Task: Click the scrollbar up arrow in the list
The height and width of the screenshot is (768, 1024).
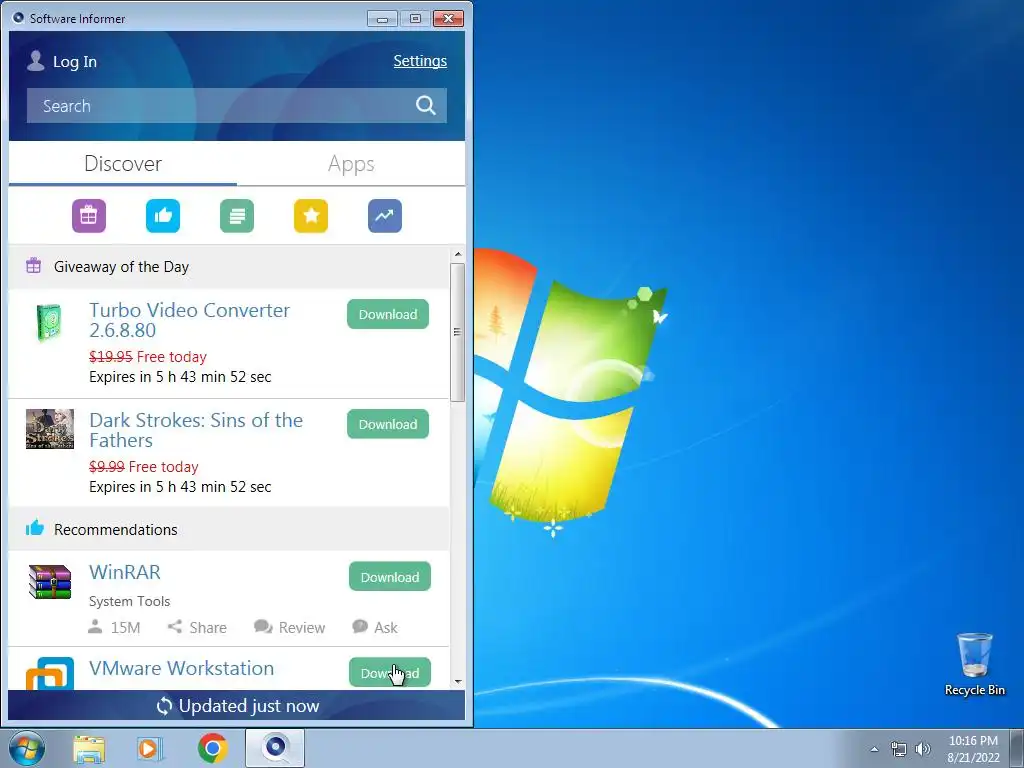Action: (x=458, y=254)
